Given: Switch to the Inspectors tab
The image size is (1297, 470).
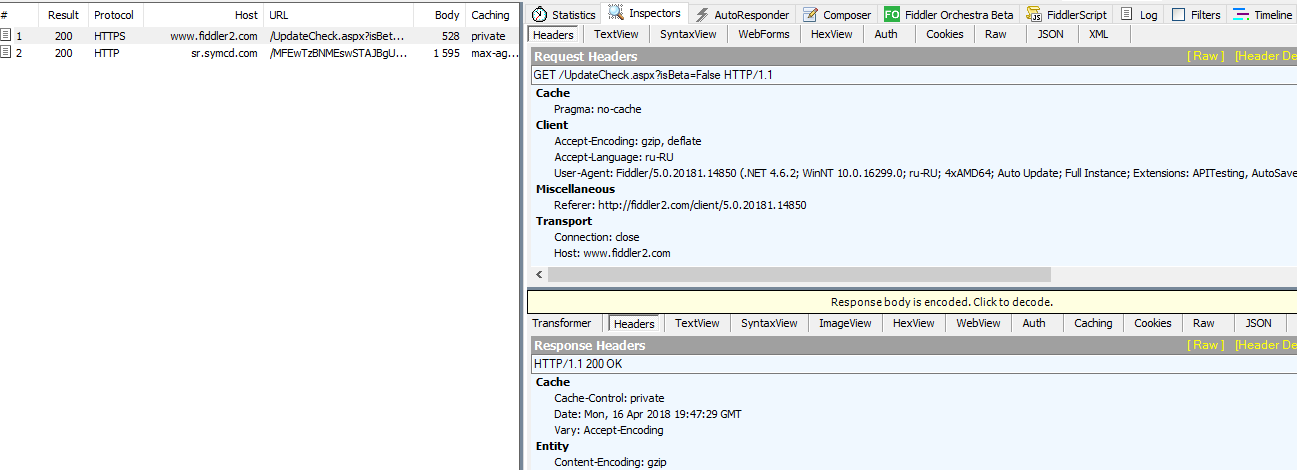Looking at the screenshot, I should (646, 14).
